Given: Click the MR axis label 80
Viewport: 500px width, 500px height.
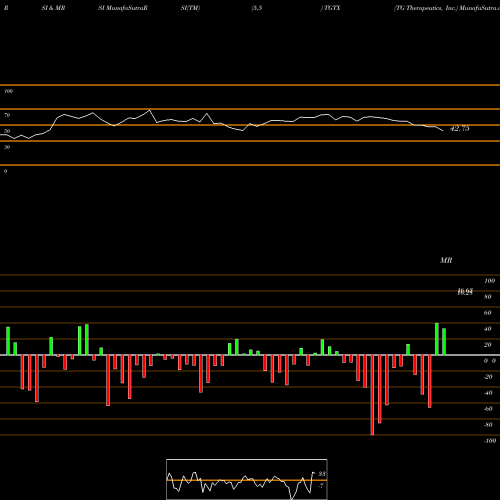Looking at the screenshot, I should pyautogui.click(x=488, y=297).
